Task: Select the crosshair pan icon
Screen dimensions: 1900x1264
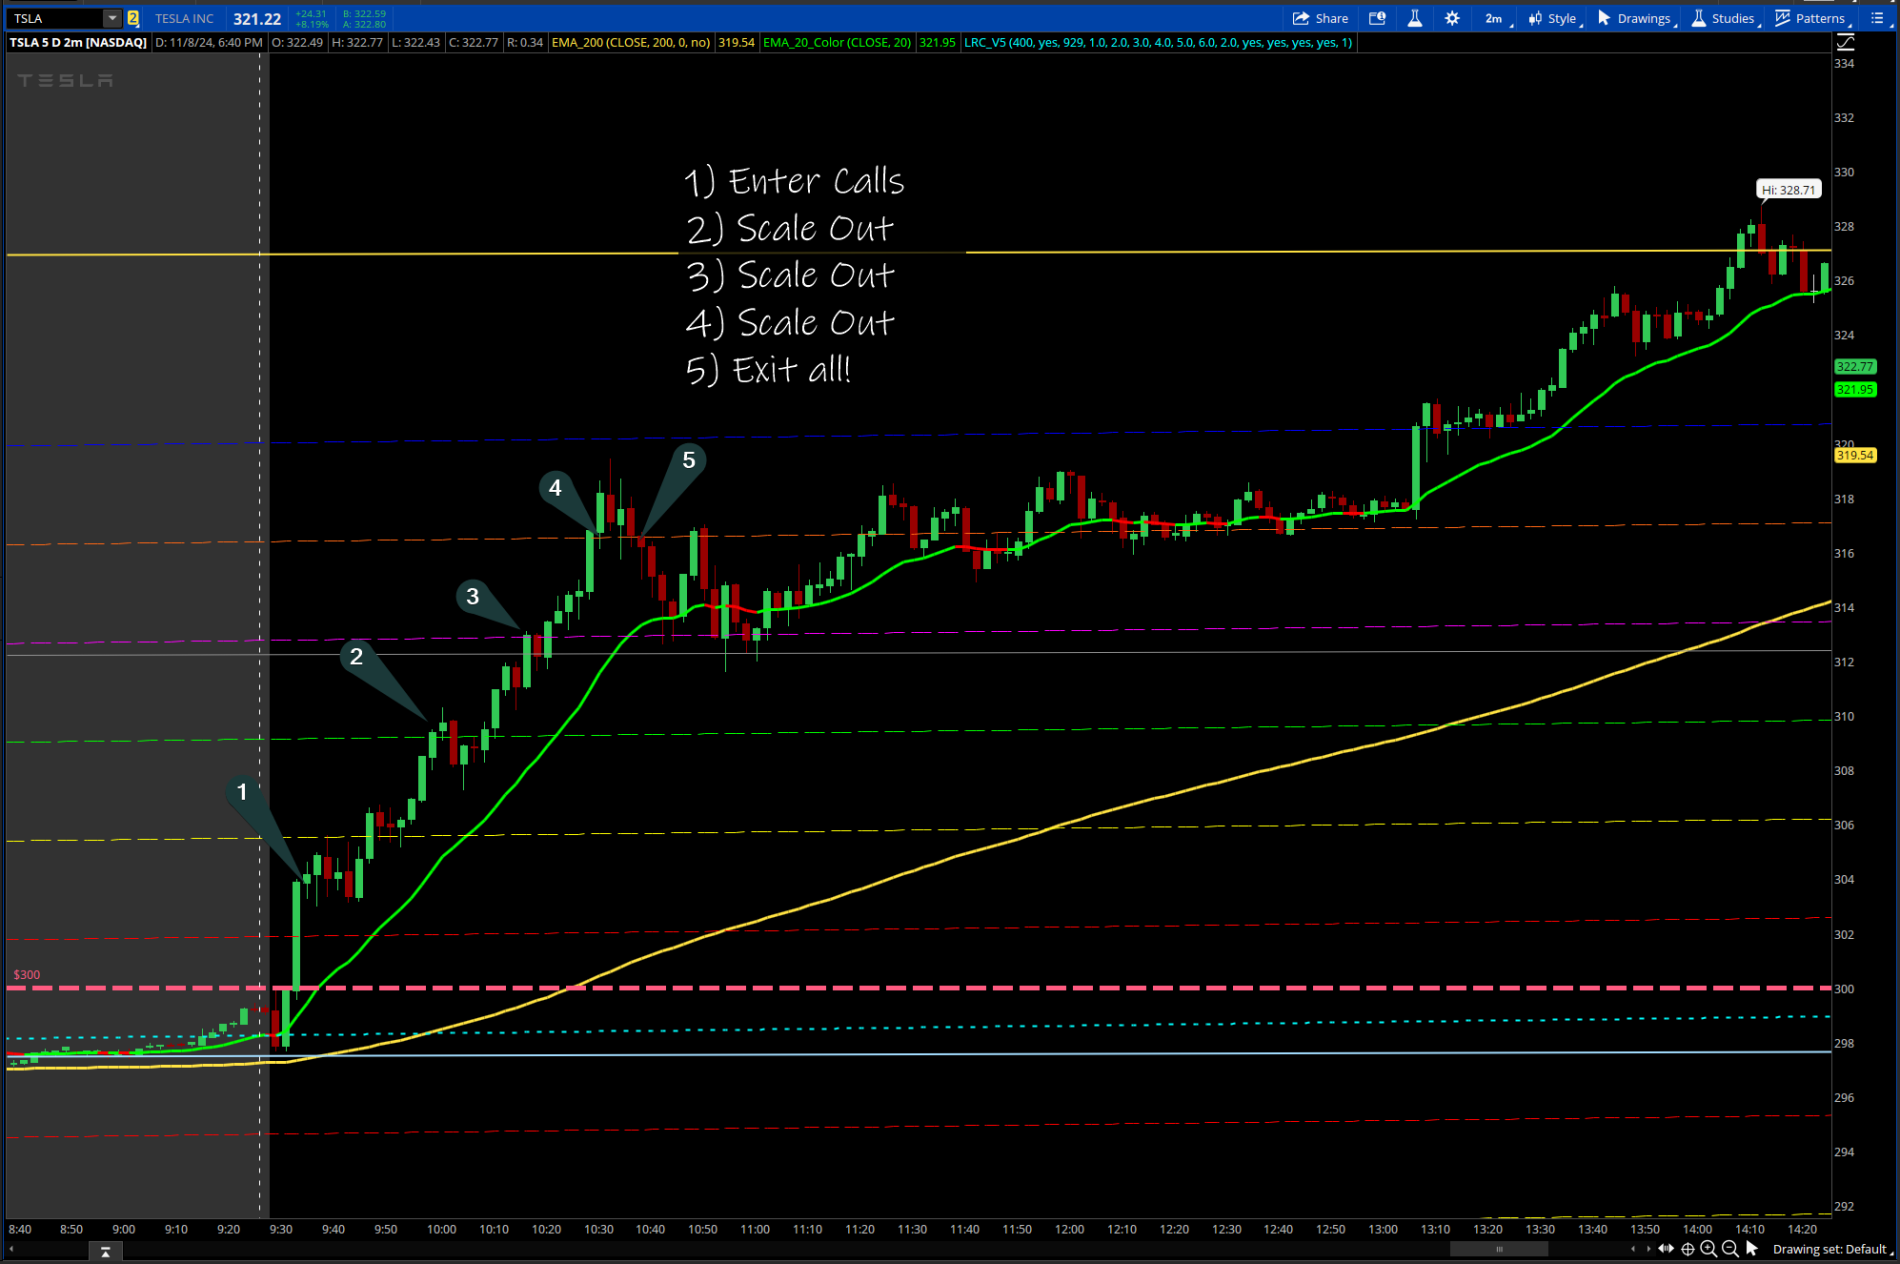Action: [x=1688, y=1249]
